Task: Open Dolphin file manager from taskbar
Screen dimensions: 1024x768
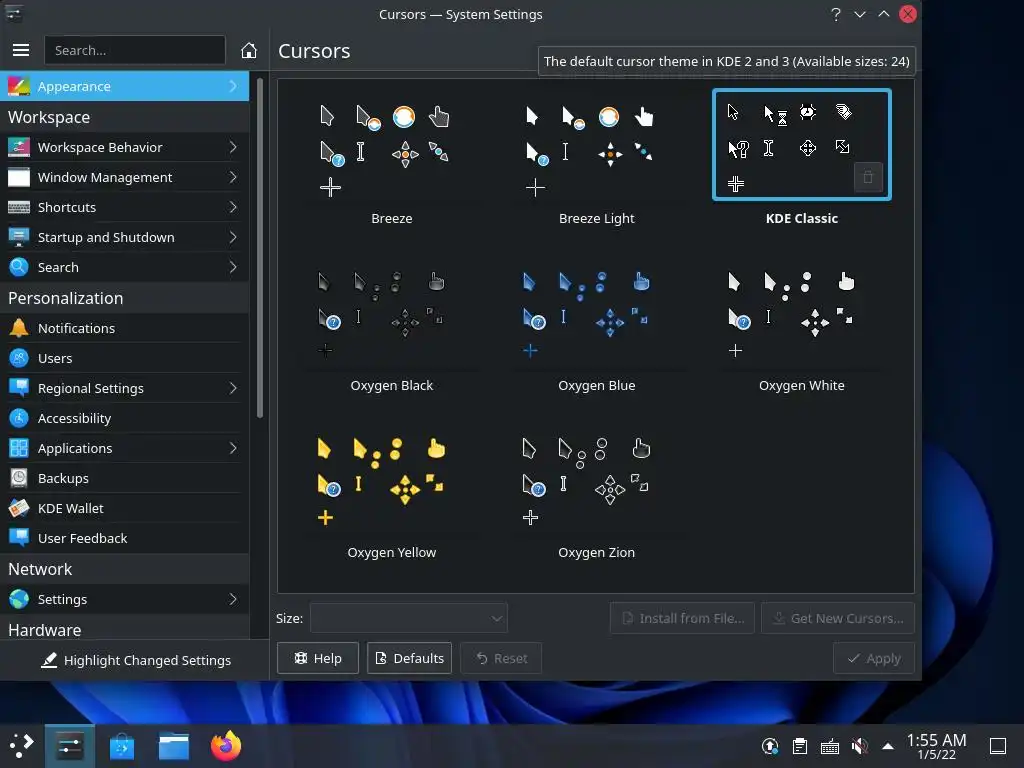Action: pos(174,745)
